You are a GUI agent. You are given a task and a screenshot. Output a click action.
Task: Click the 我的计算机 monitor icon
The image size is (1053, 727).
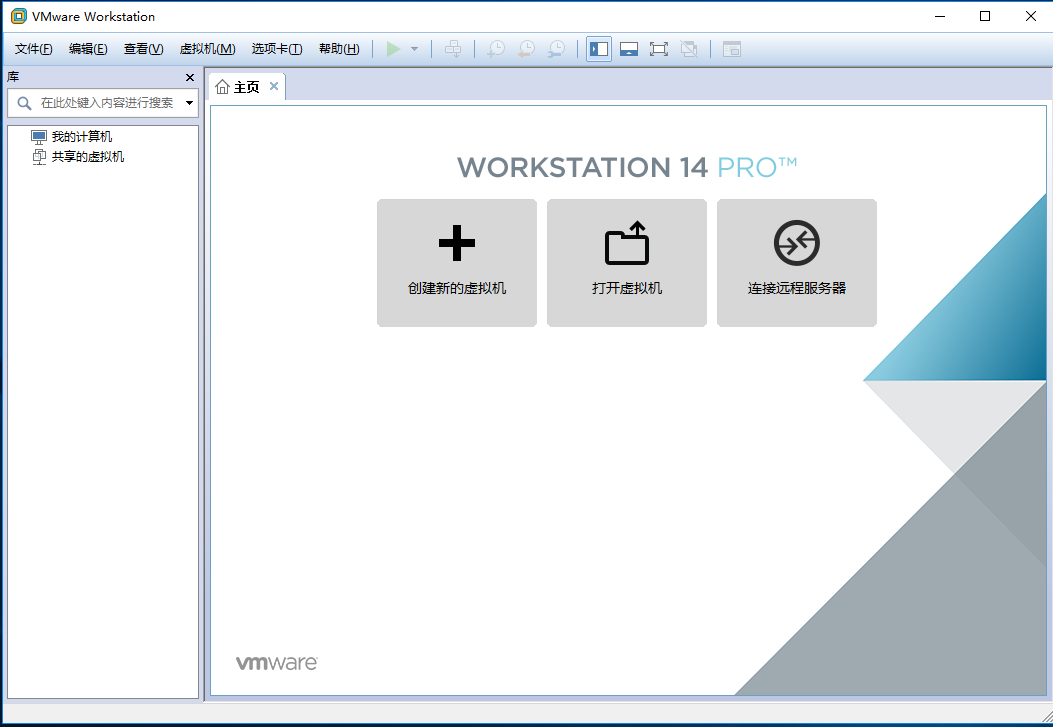click(x=39, y=137)
